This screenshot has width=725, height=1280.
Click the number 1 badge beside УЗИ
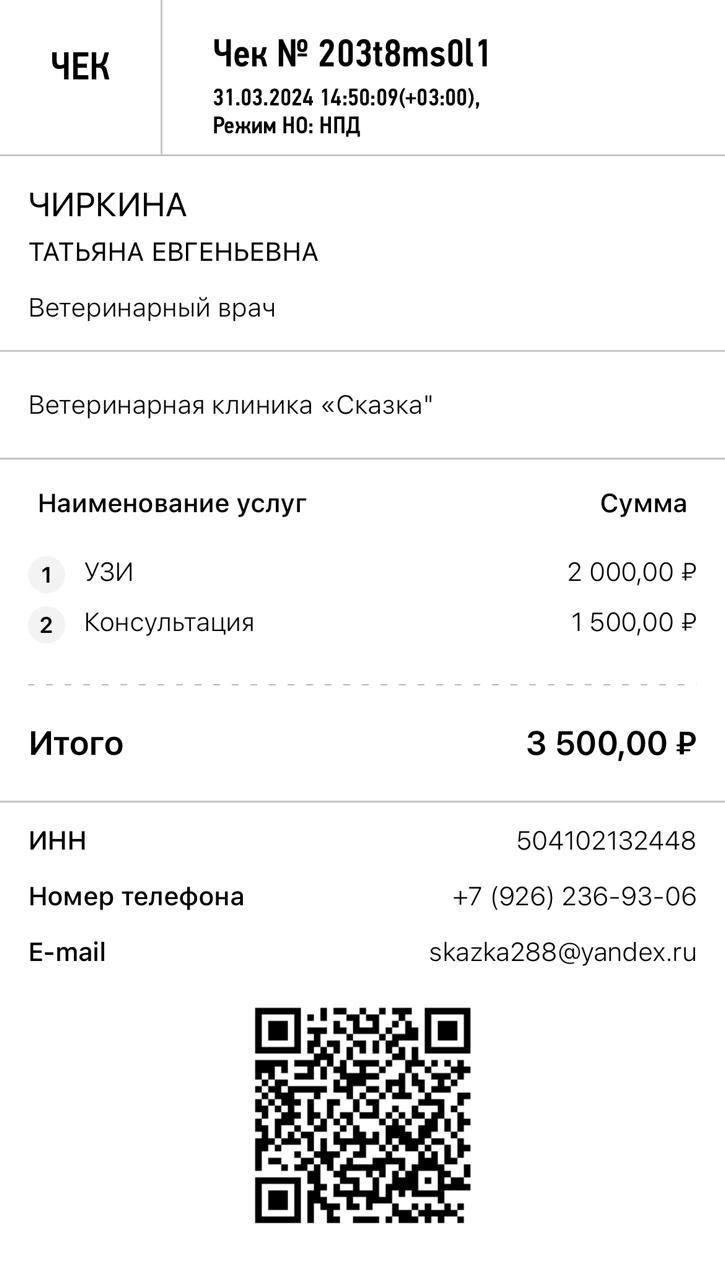pos(46,576)
